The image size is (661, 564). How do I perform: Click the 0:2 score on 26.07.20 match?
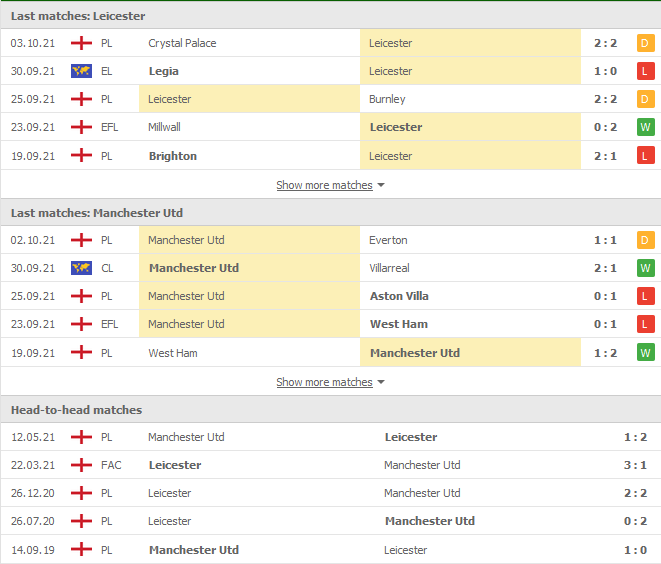point(635,521)
